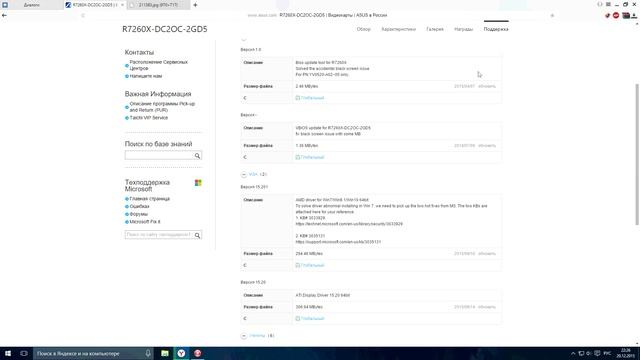Click обновить link in the 2.46 MBytes row
Viewport: 640px width, 360px height.
pyautogui.click(x=487, y=86)
